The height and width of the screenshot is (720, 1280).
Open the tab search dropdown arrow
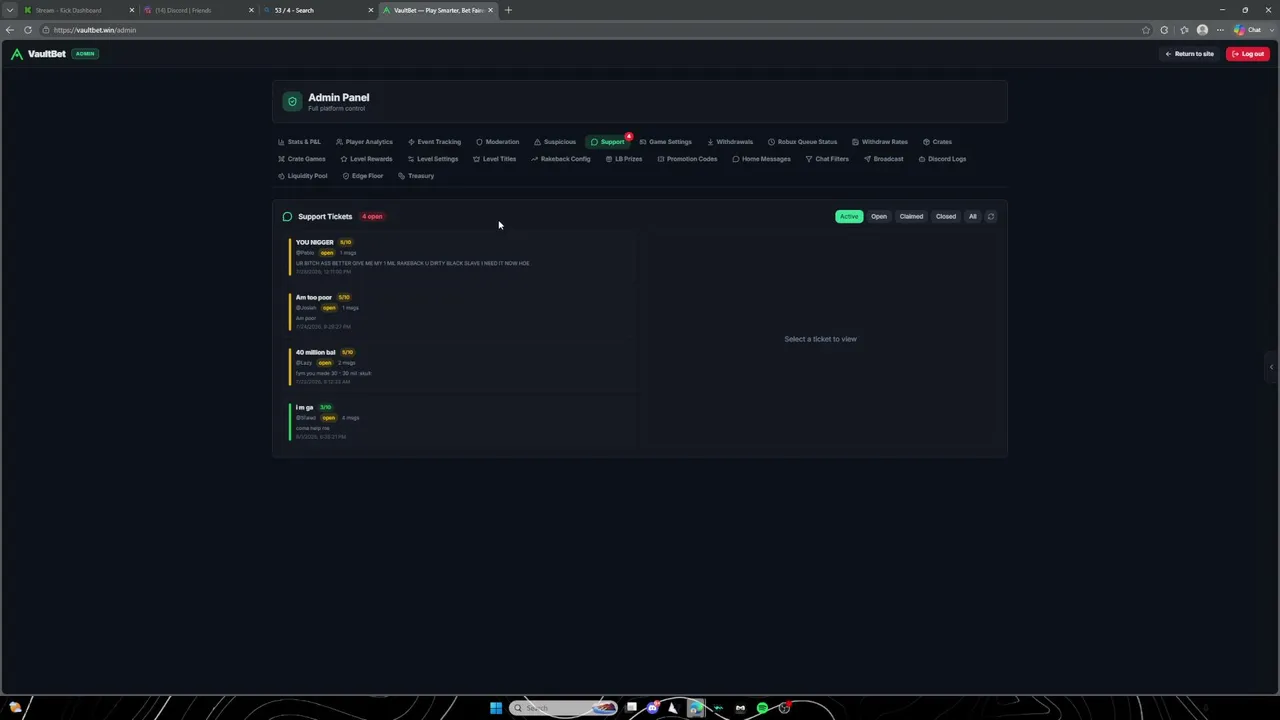(9, 10)
